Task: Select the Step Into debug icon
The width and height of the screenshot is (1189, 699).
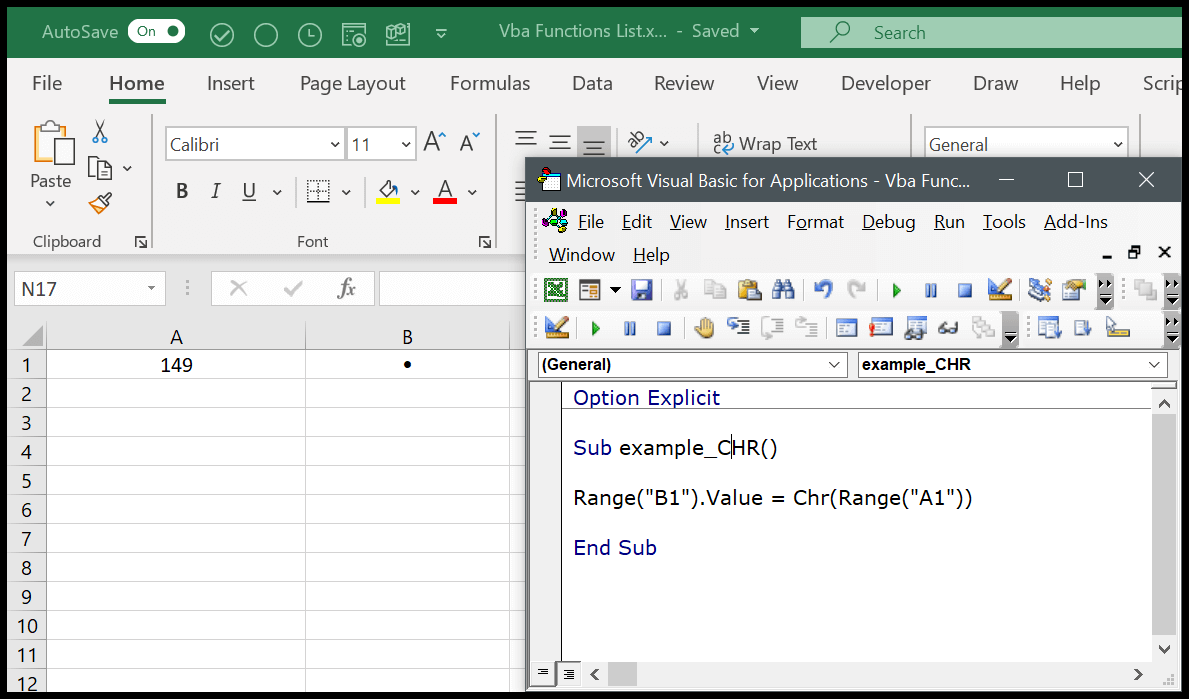Action: pos(738,327)
